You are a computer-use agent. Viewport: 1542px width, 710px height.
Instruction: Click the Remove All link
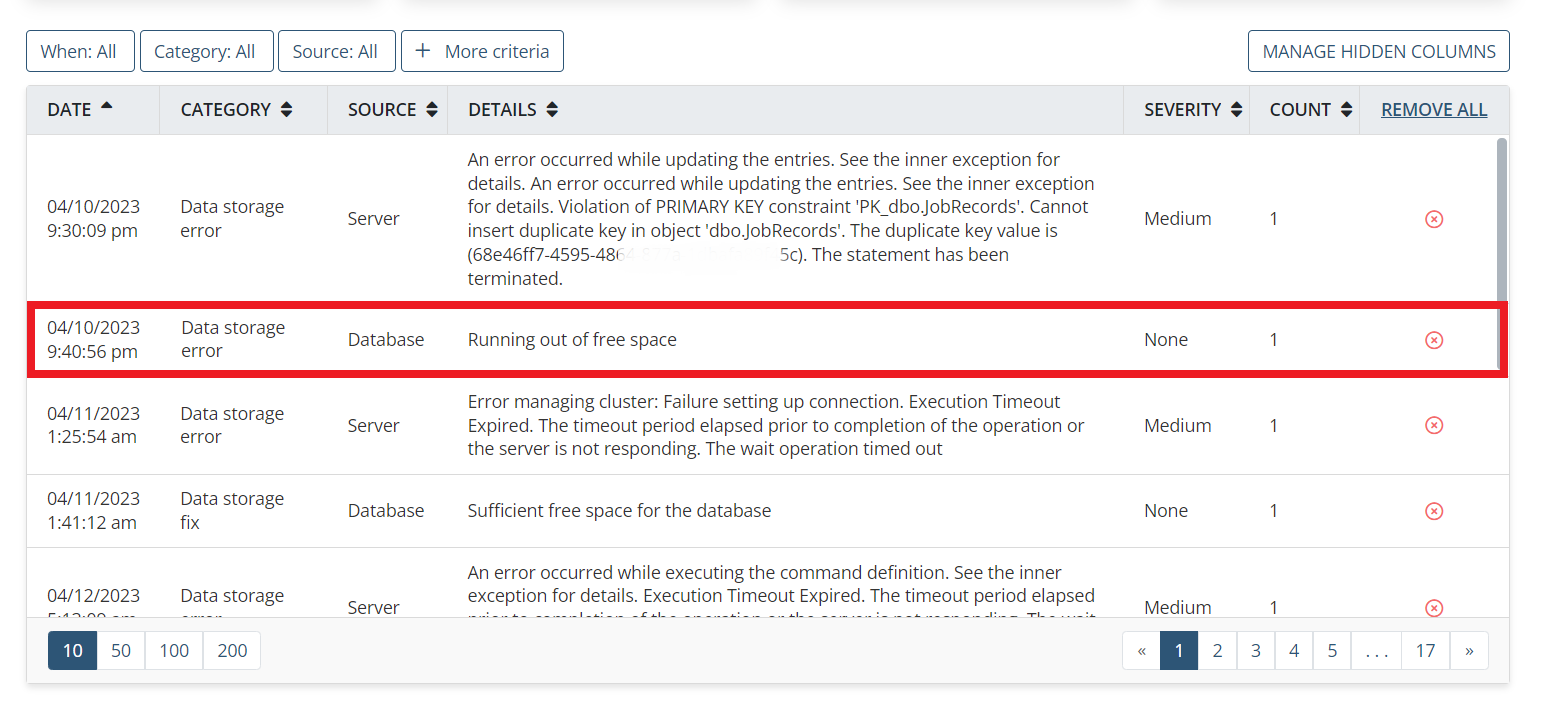pos(1433,110)
